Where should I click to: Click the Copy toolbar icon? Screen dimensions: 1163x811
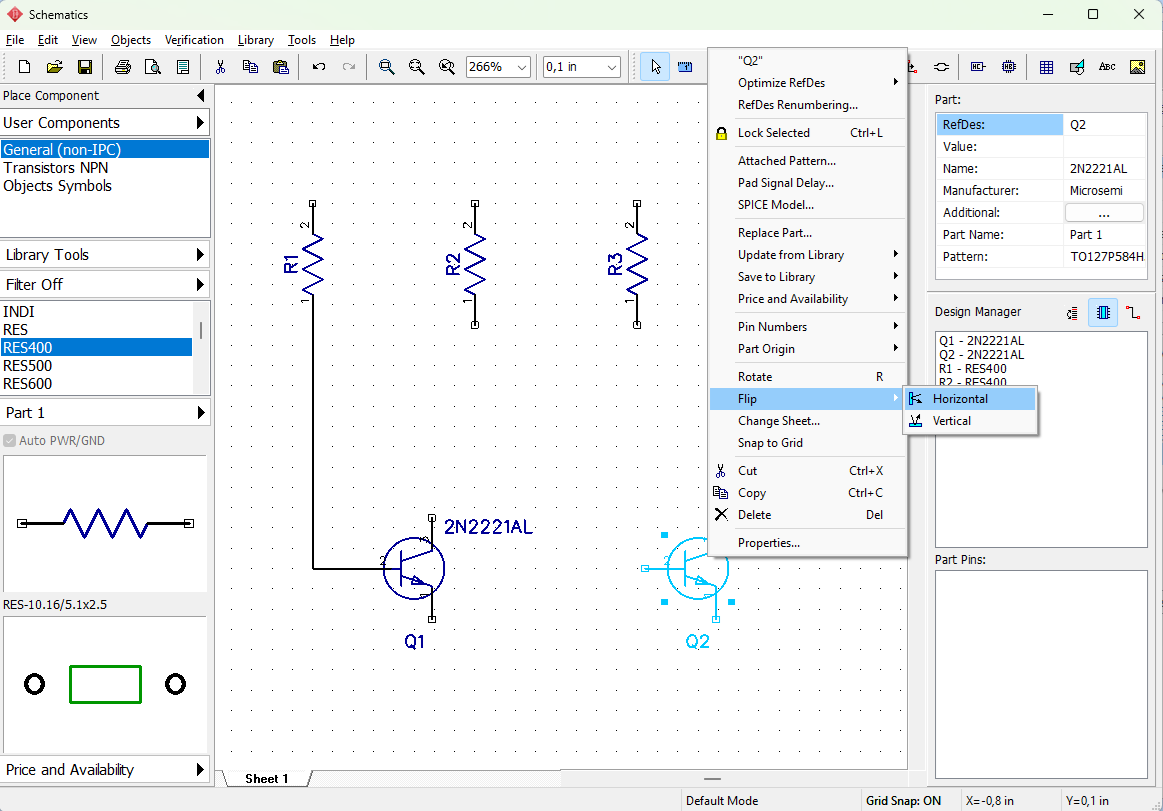click(x=251, y=67)
